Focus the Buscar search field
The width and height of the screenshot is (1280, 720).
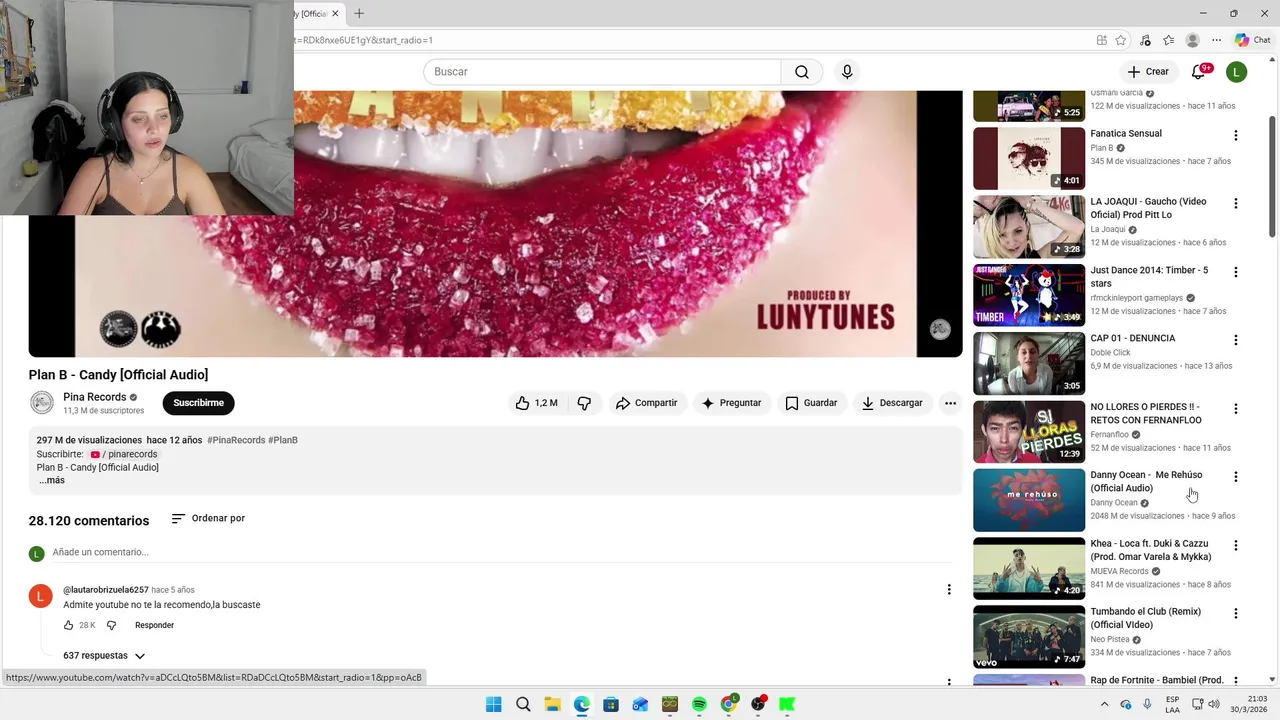(x=602, y=72)
